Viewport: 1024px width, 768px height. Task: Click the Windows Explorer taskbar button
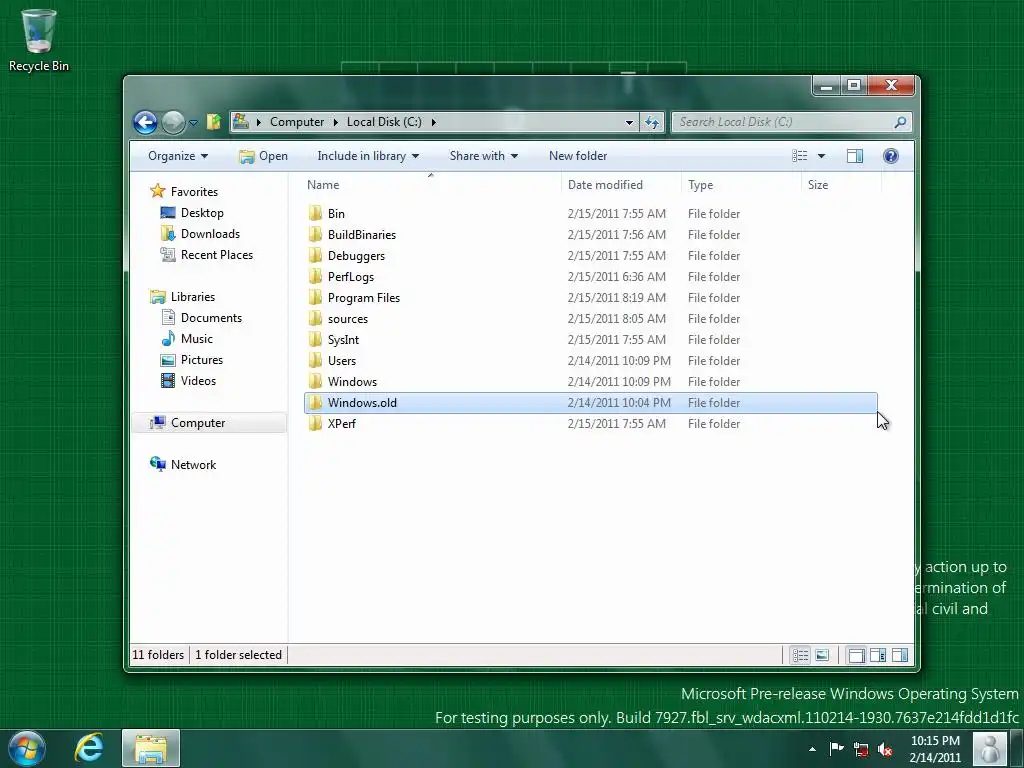click(151, 748)
